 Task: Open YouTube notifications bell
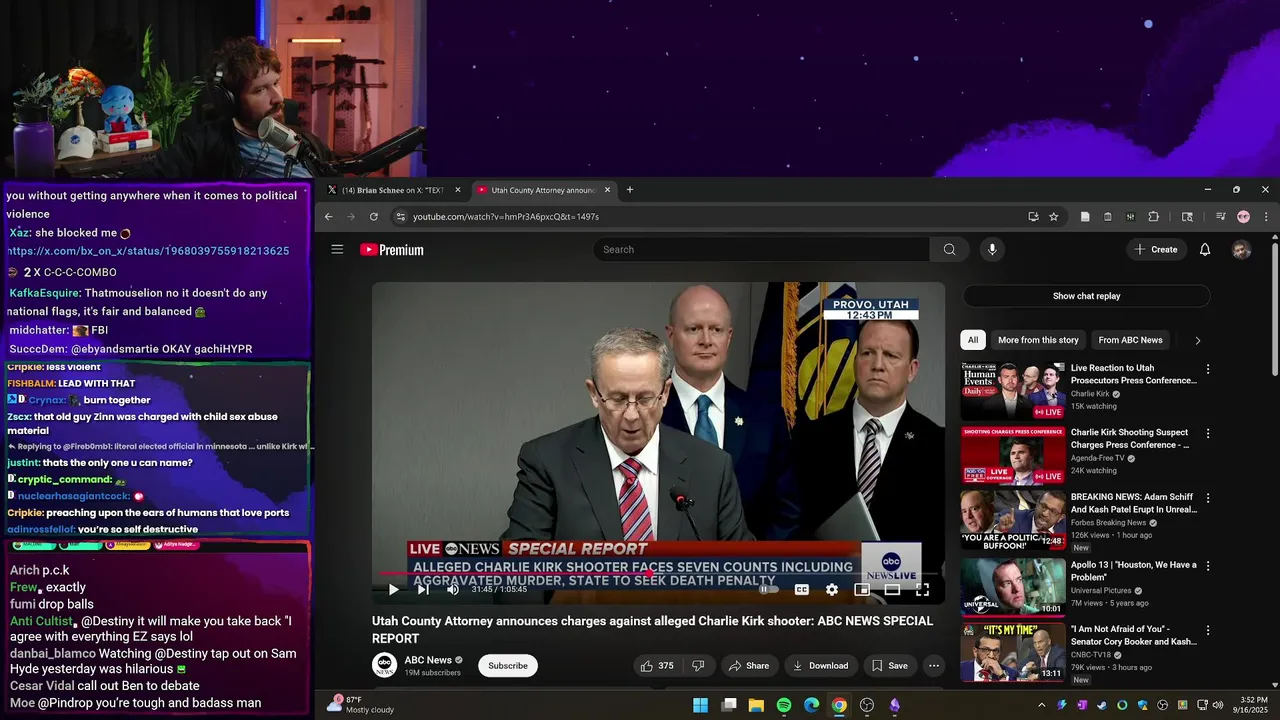1205,249
